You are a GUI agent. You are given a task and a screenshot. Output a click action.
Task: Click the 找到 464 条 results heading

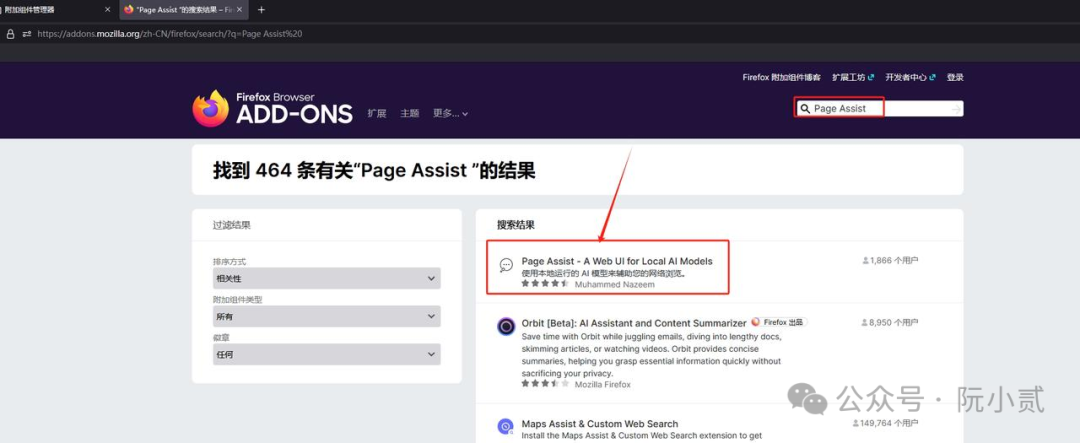374,170
